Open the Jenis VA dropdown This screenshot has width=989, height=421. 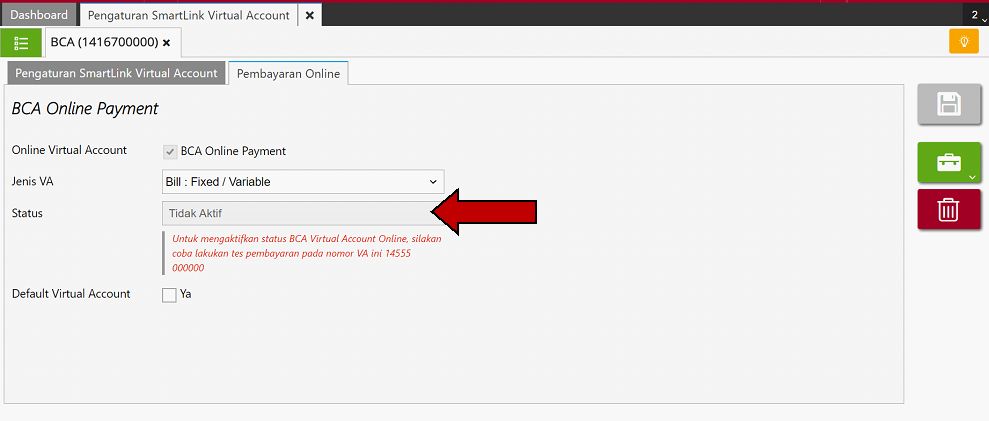(x=303, y=182)
